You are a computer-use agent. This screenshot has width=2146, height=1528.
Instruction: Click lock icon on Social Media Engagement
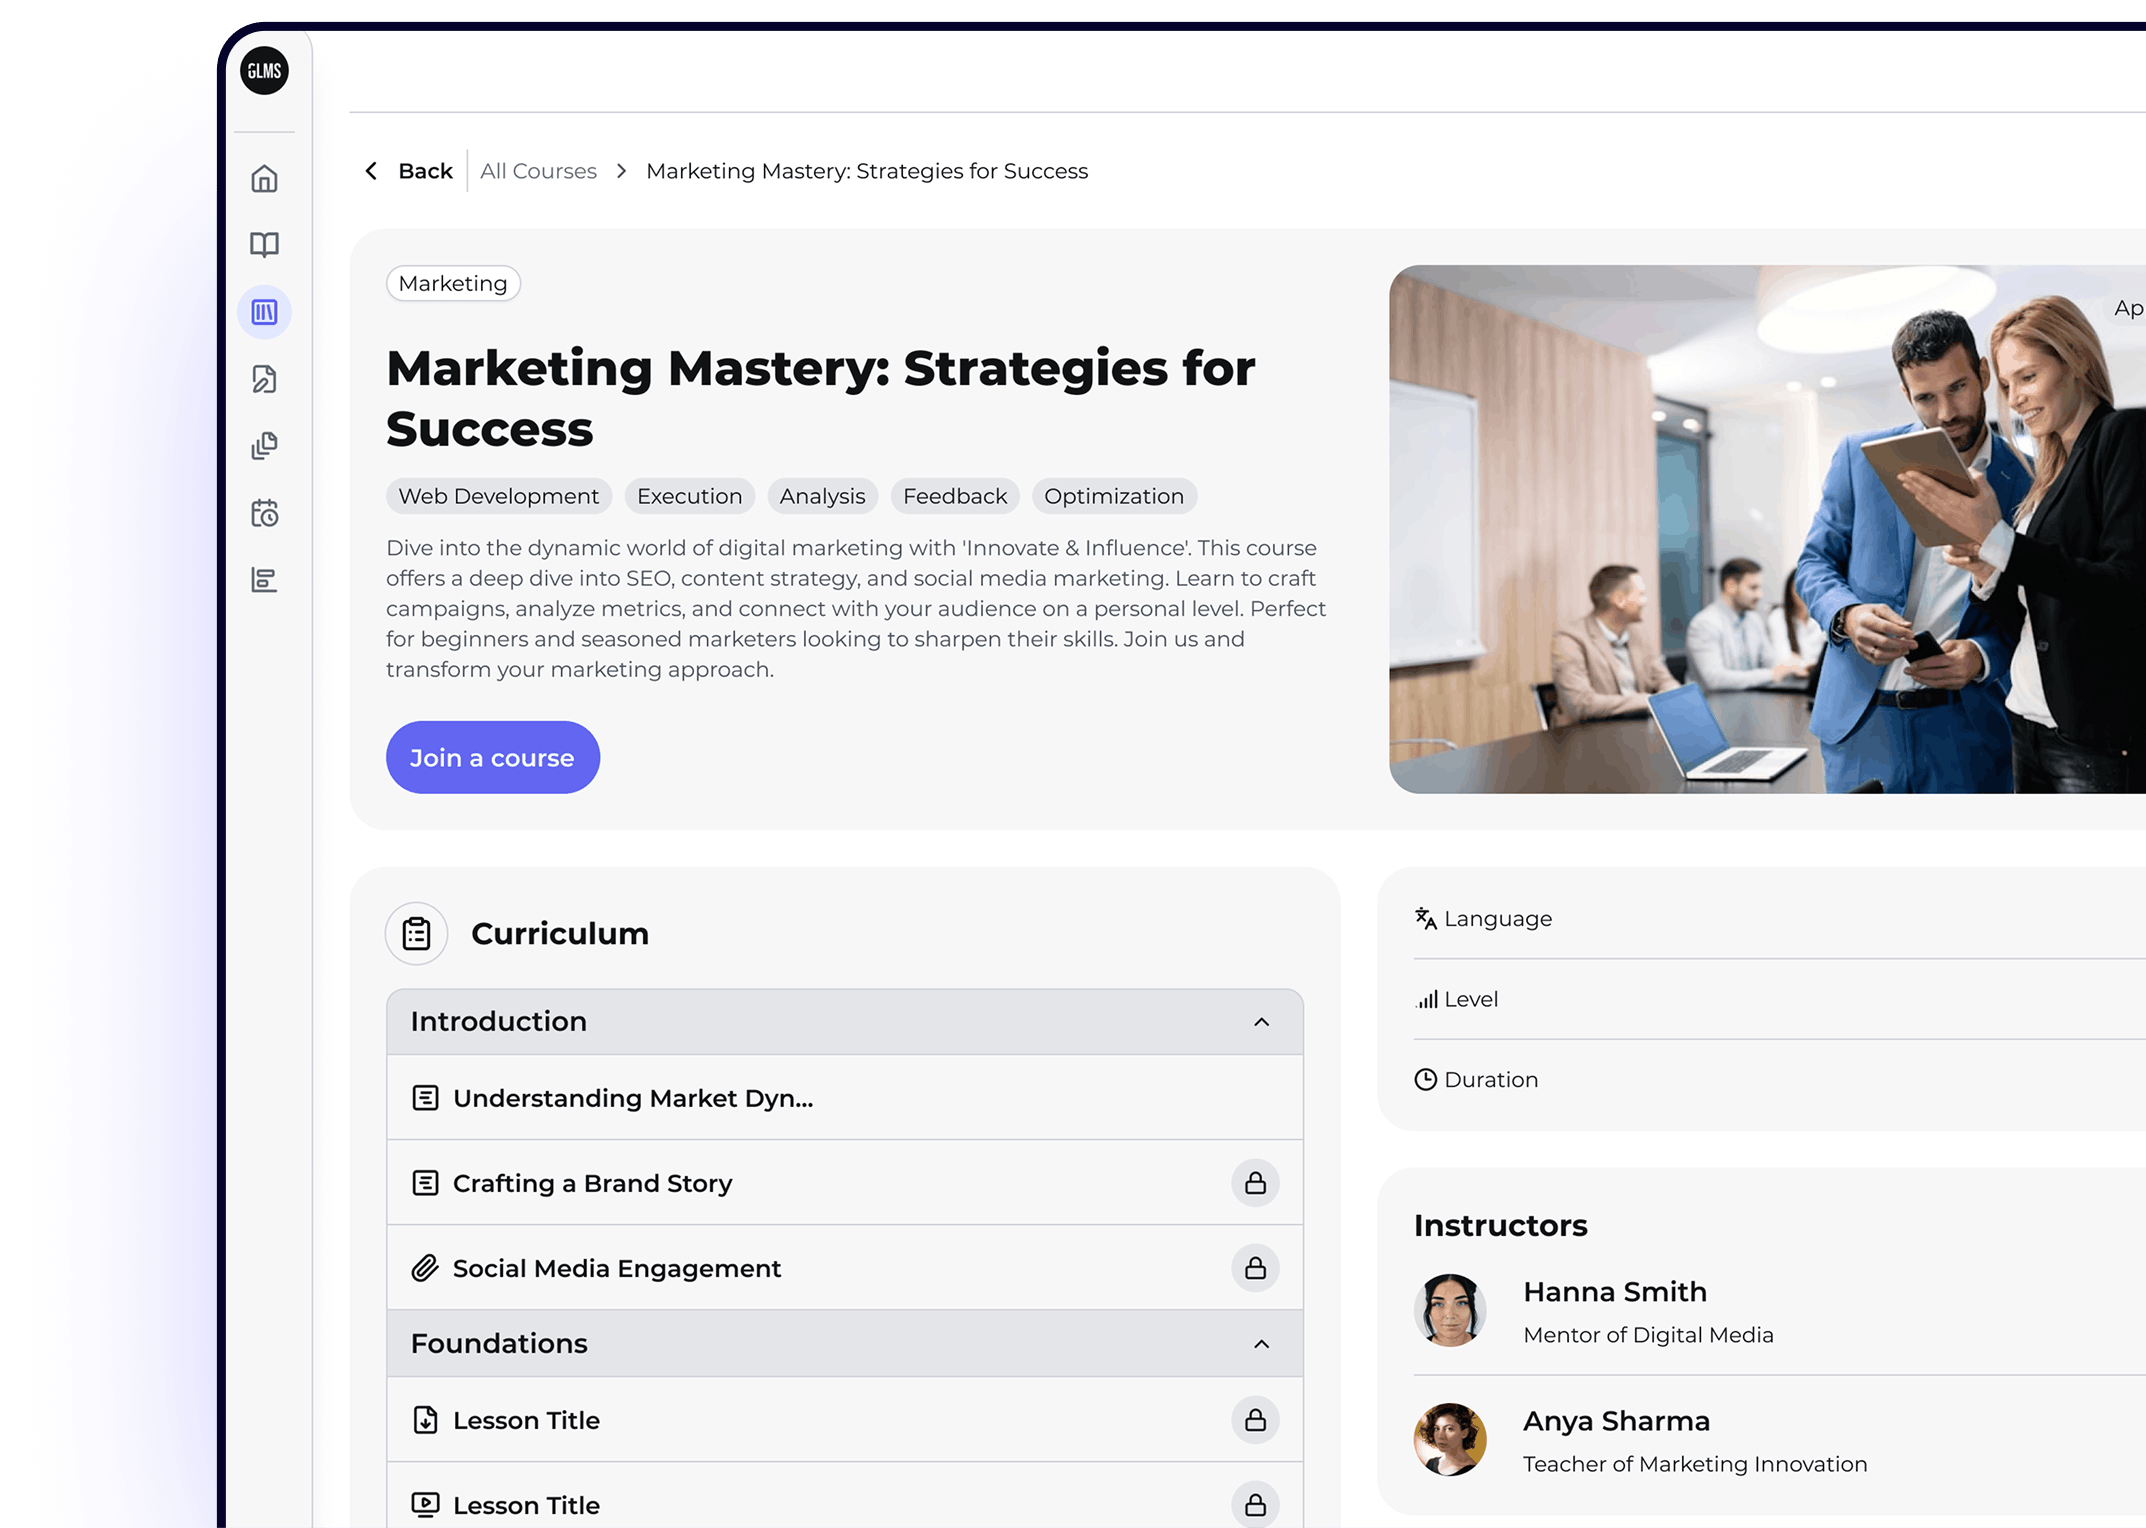pos(1254,1268)
